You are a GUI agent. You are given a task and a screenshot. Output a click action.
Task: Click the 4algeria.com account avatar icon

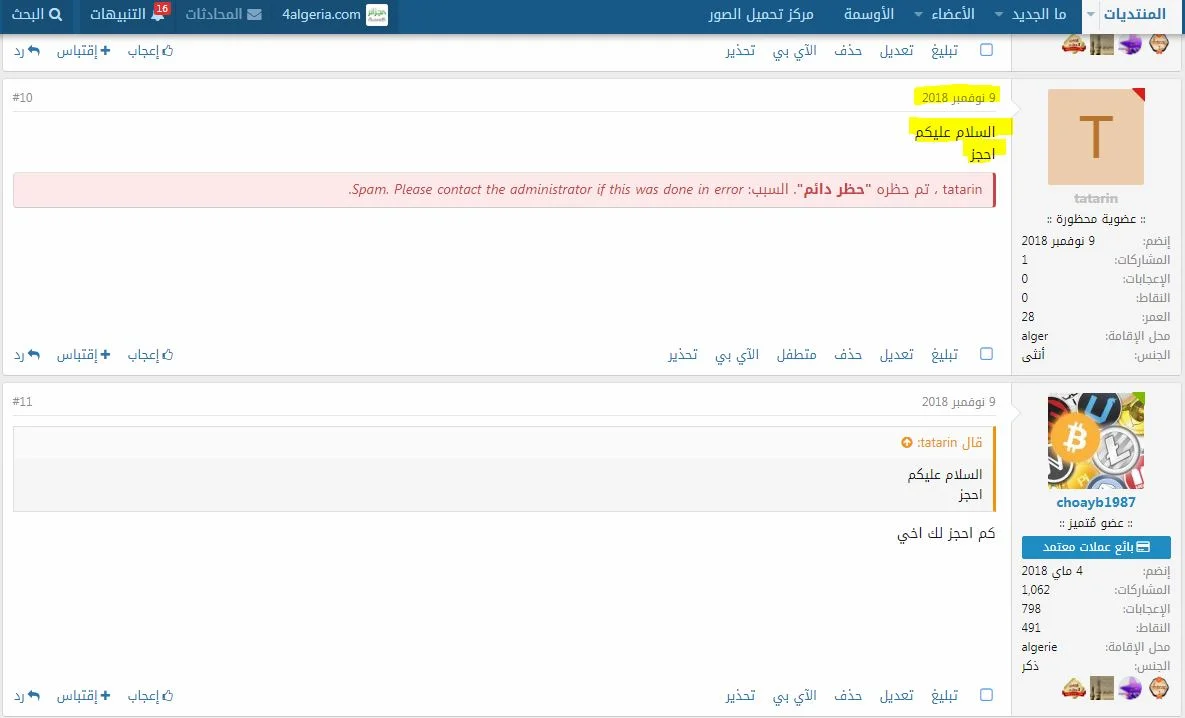coord(377,15)
